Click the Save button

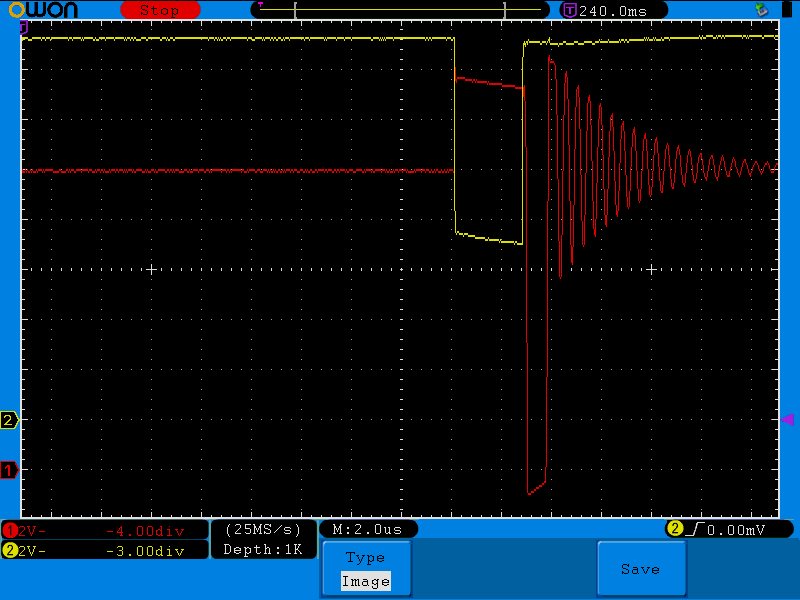(641, 569)
